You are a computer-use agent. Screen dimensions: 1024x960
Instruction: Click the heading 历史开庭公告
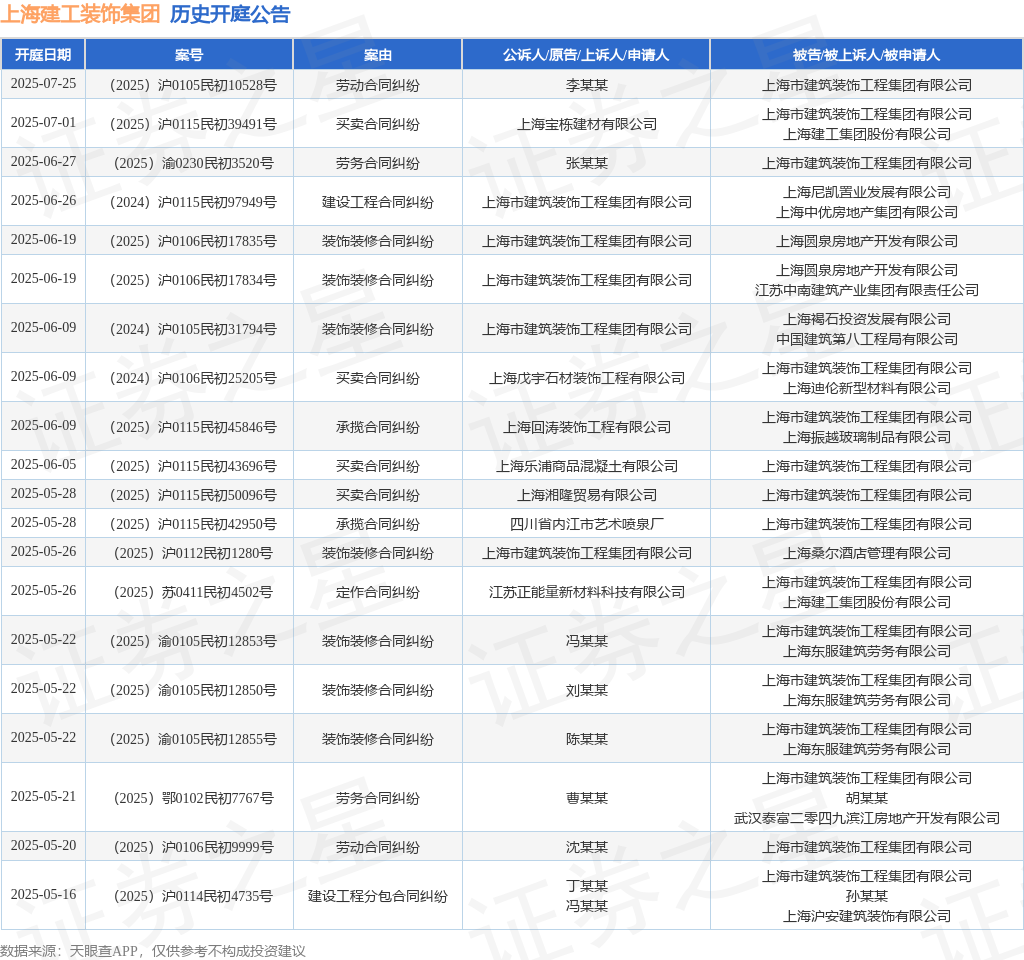pos(230,14)
